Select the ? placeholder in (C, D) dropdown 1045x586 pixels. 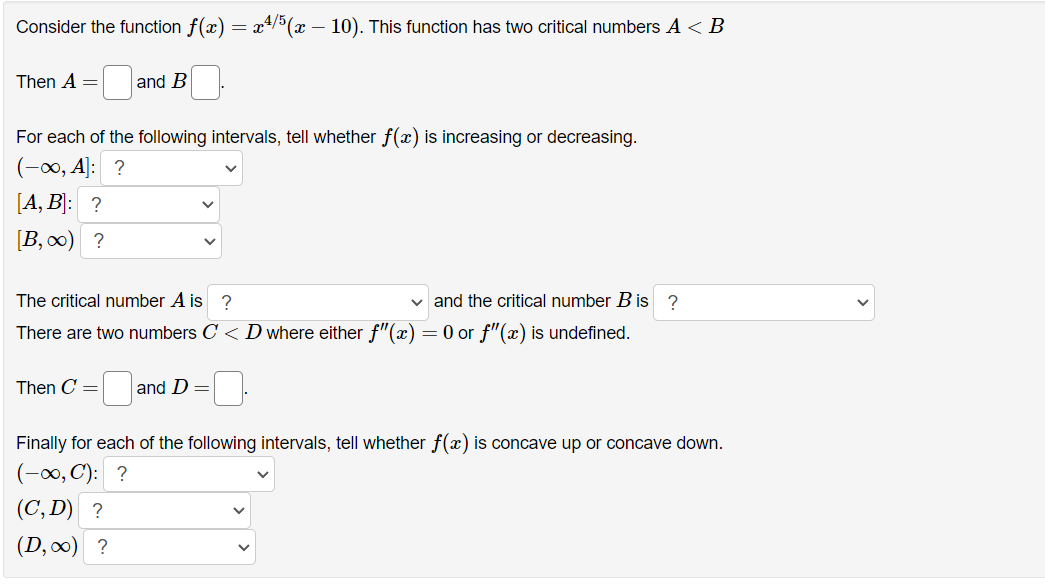tap(97, 509)
